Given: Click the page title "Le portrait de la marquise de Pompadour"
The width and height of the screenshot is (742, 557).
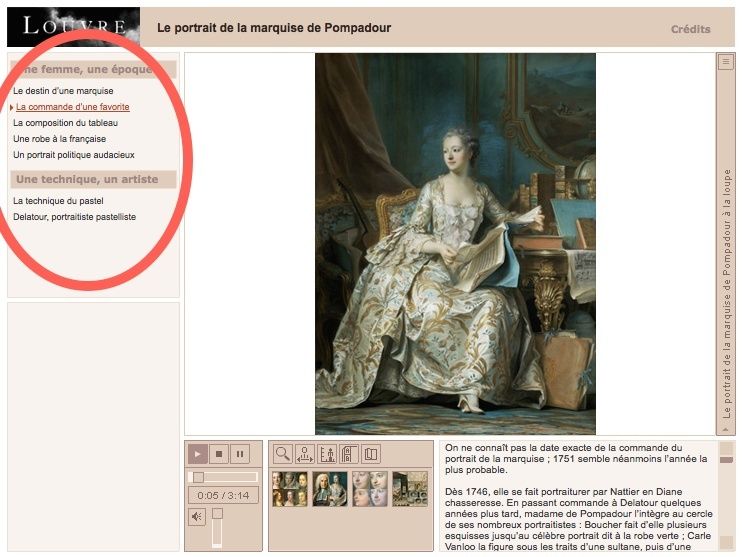Looking at the screenshot, I should tap(274, 28).
